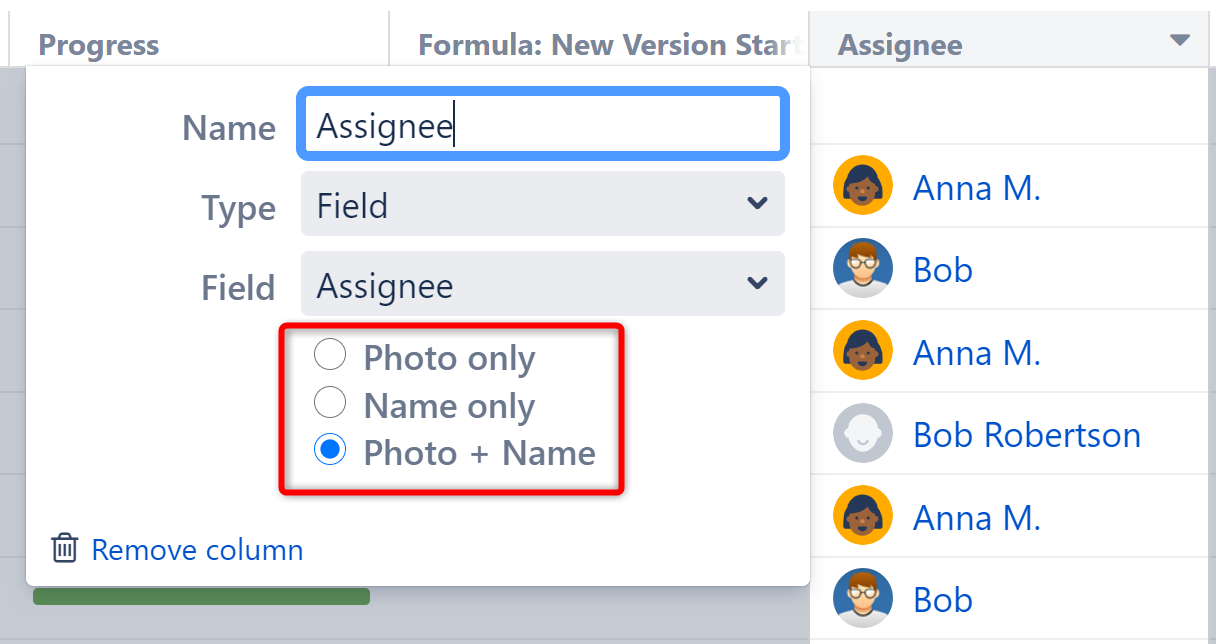Viewport: 1216px width, 644px height.
Task: Click the first Bob avatar with glasses
Action: click(x=862, y=268)
